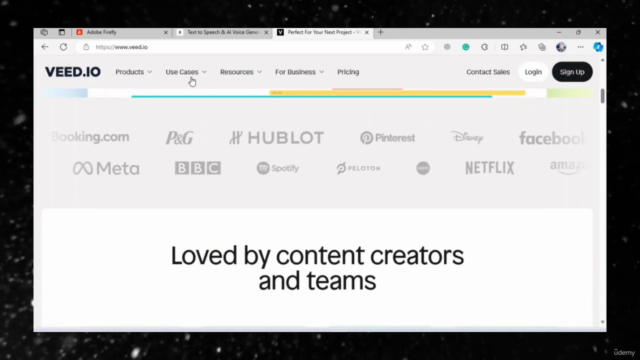Switch to Text to Speech & AI Voice tab
The height and width of the screenshot is (360, 640).
[x=222, y=32]
